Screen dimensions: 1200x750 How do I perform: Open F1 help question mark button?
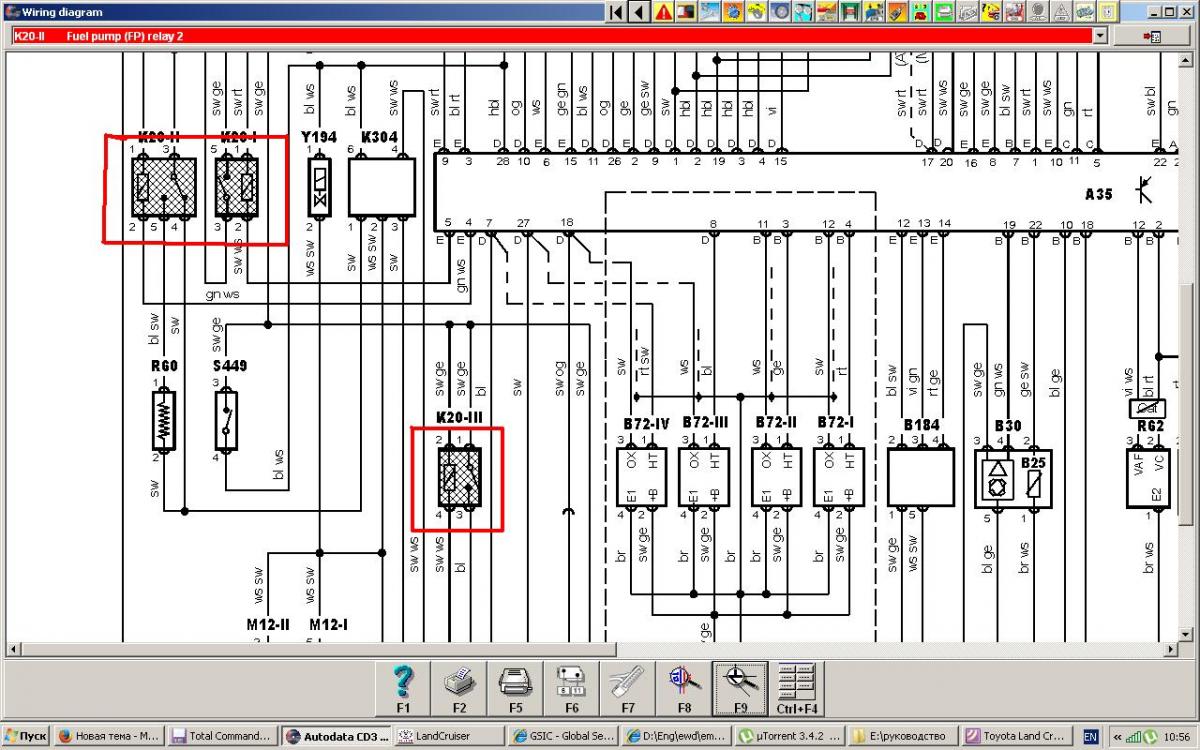(403, 689)
